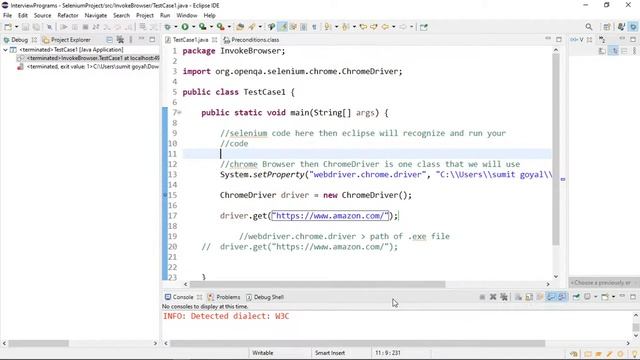
Task: Select the terminated, exit value: 1 tree row
Action: (x=89, y=67)
